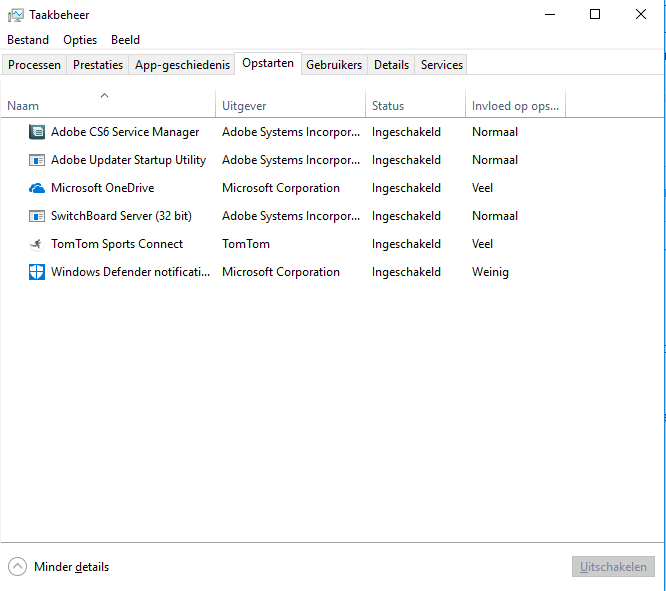Select Microsoft OneDrive row name
The height and width of the screenshot is (591, 666).
(102, 188)
